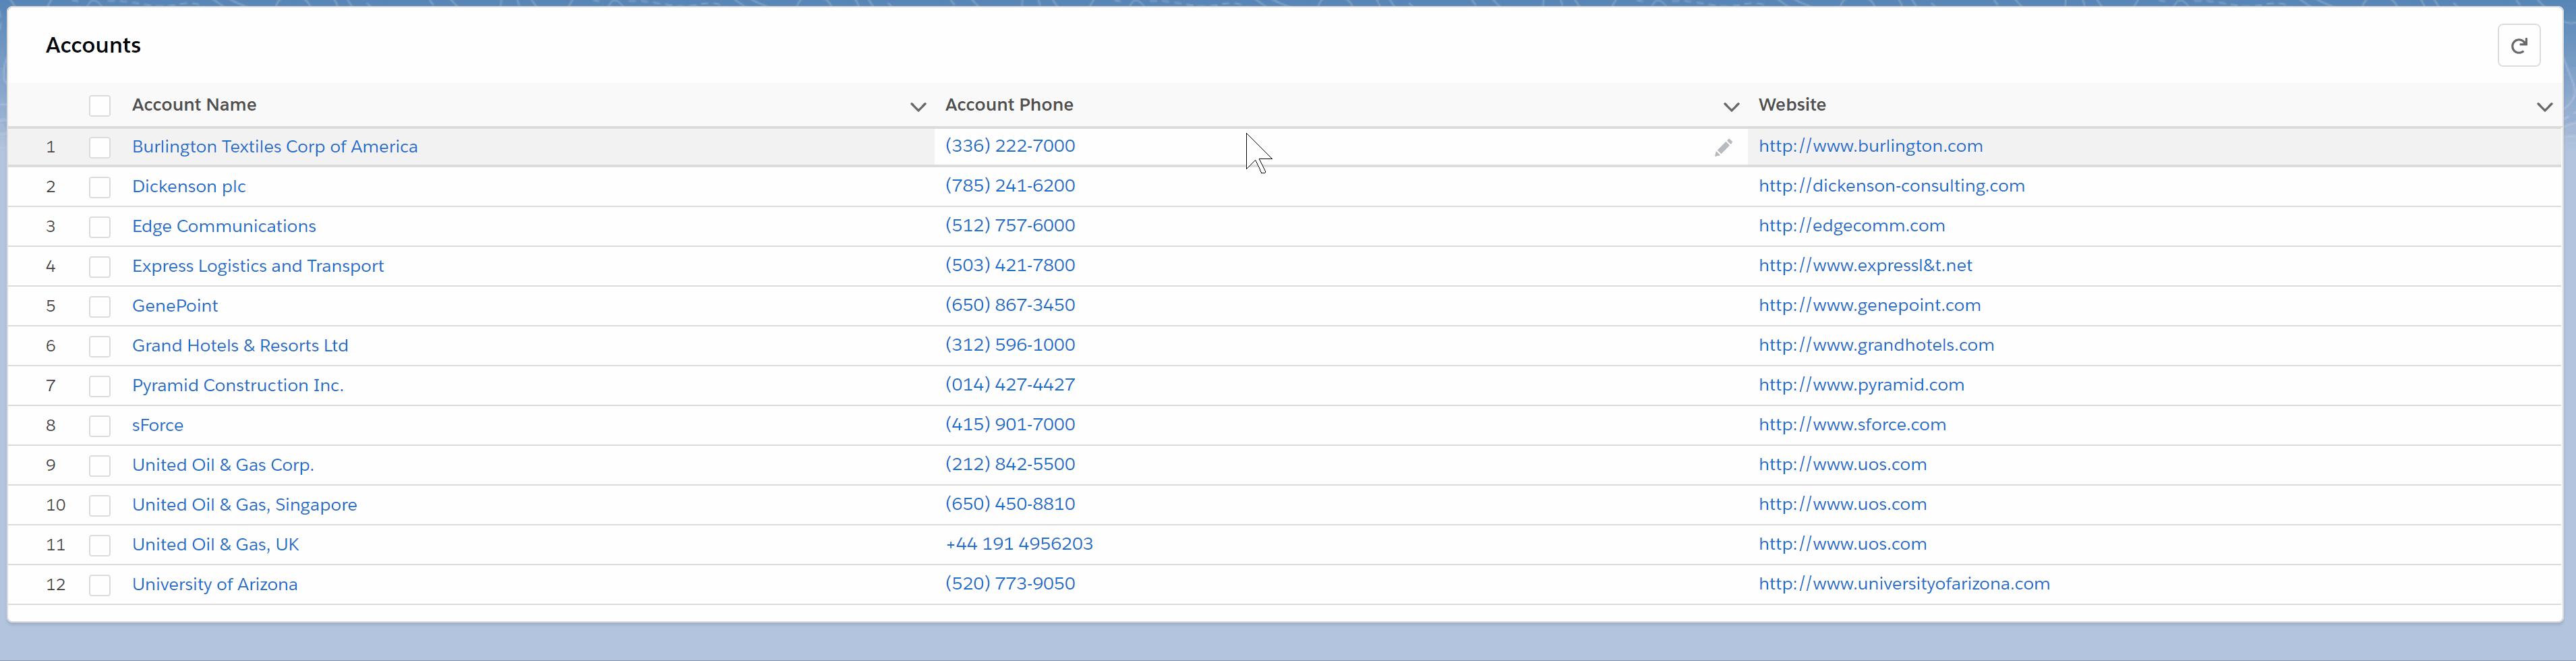The image size is (2576, 661).
Task: Click the Accounts panel title
Action: 93,45
